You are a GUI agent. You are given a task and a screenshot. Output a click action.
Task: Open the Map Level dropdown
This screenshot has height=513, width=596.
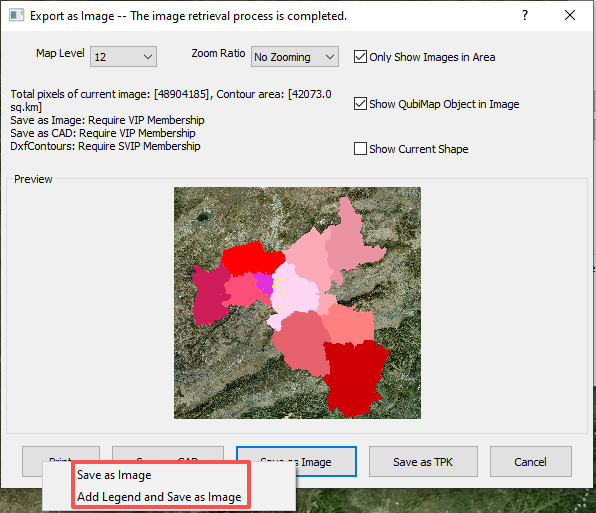pos(123,57)
